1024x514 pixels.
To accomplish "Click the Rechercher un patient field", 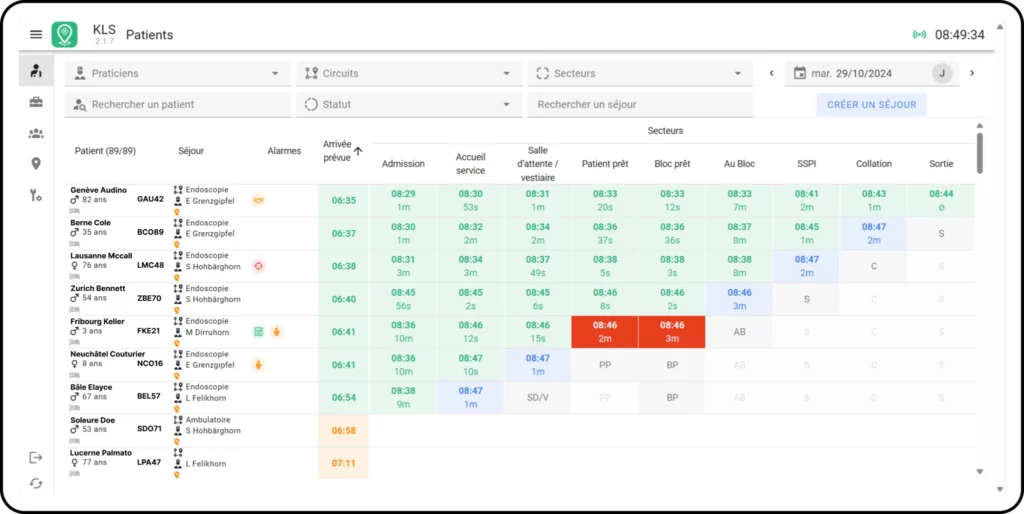I will (x=175, y=104).
